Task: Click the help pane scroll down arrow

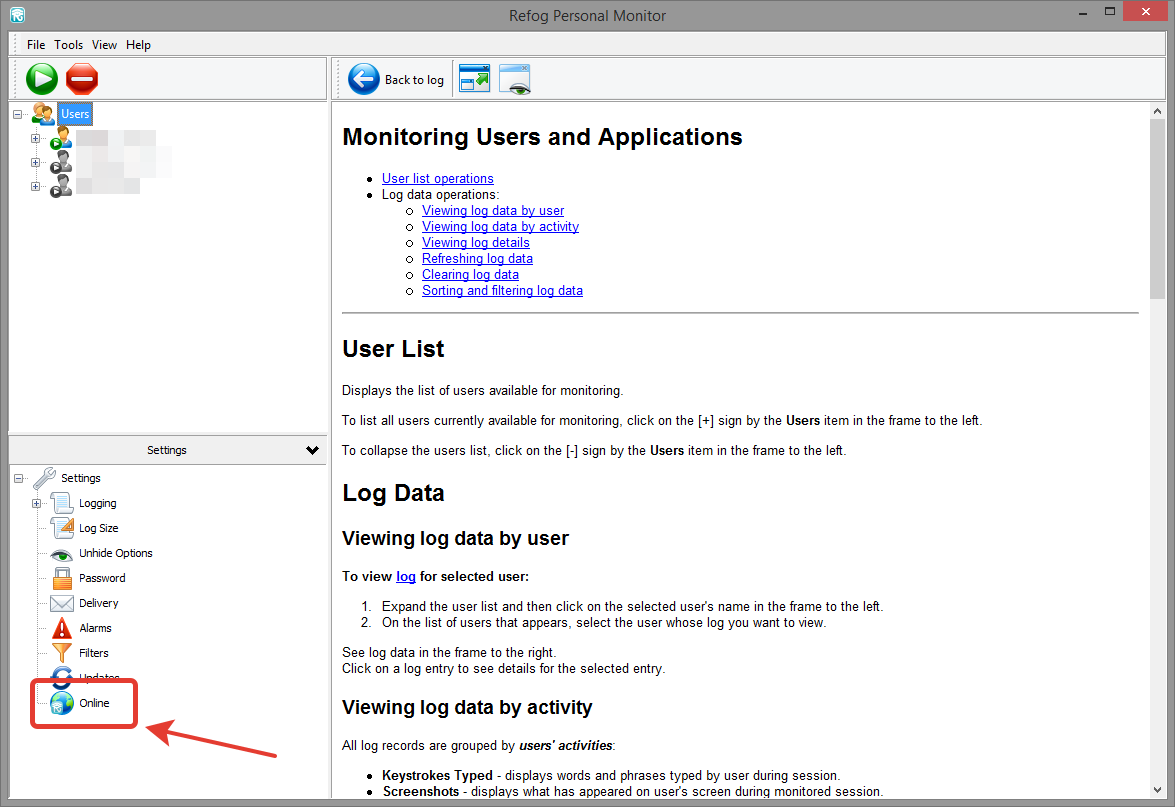Action: click(1158, 790)
